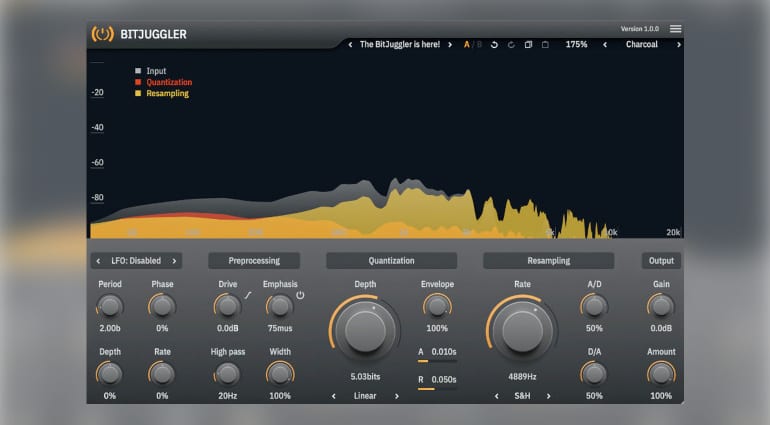
Task: Open the preset name 'The BitJuggler is here!'
Action: (x=400, y=45)
